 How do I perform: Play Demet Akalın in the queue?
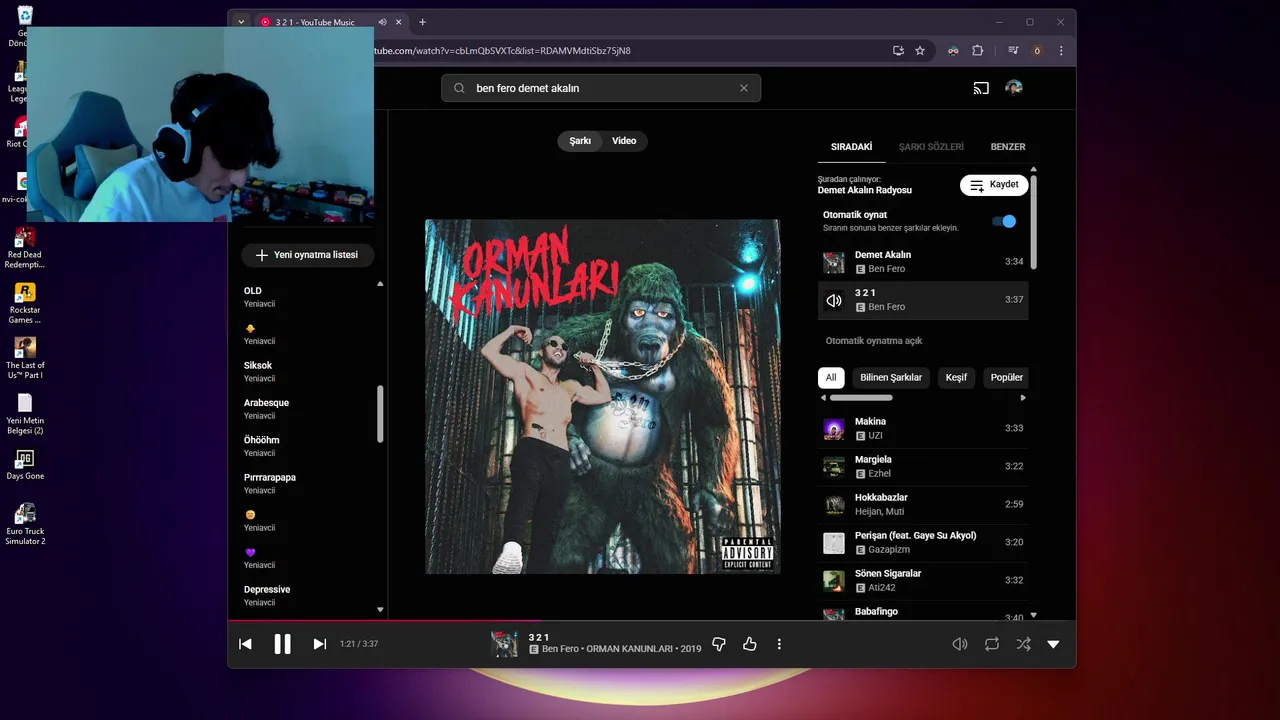point(922,262)
